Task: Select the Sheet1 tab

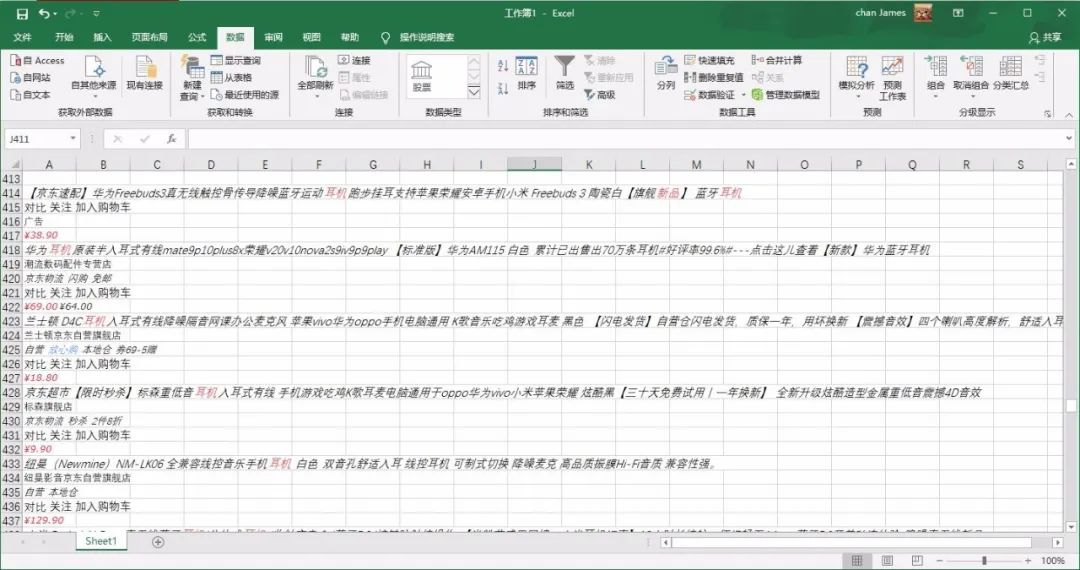Action: [101, 542]
